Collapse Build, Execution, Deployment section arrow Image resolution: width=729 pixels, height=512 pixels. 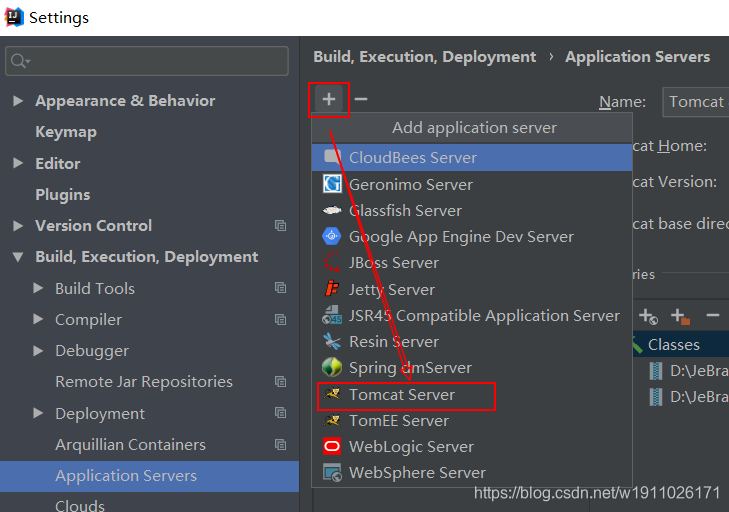18,257
